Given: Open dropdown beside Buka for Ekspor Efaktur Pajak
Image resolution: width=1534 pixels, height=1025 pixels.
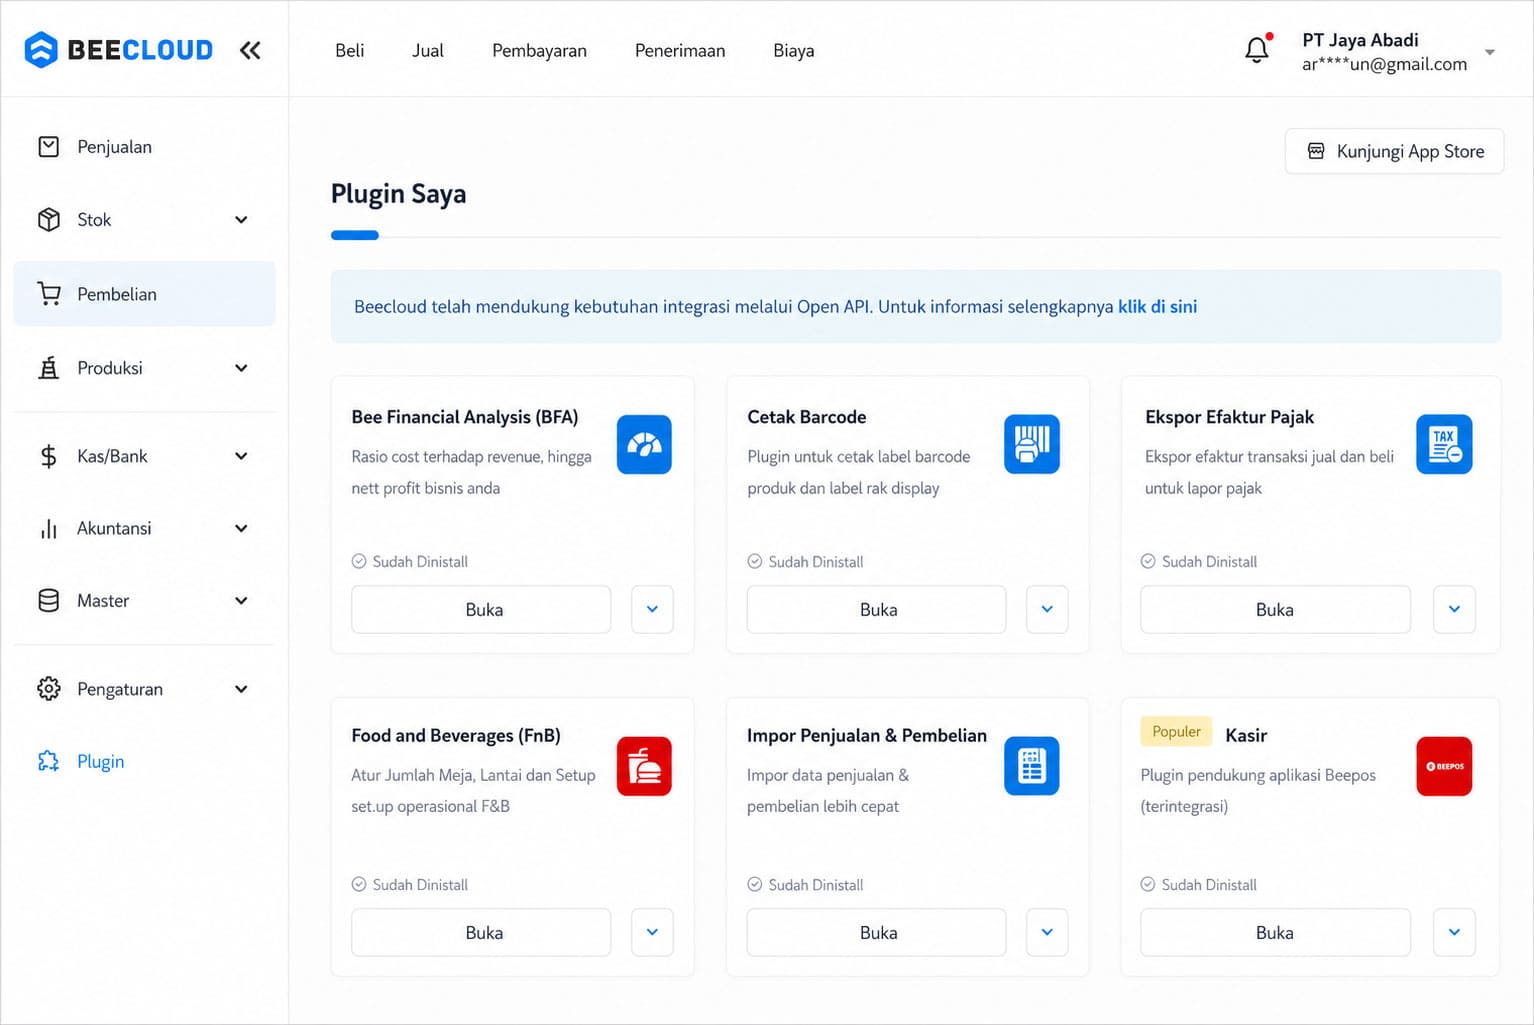Looking at the screenshot, I should click(1454, 609).
